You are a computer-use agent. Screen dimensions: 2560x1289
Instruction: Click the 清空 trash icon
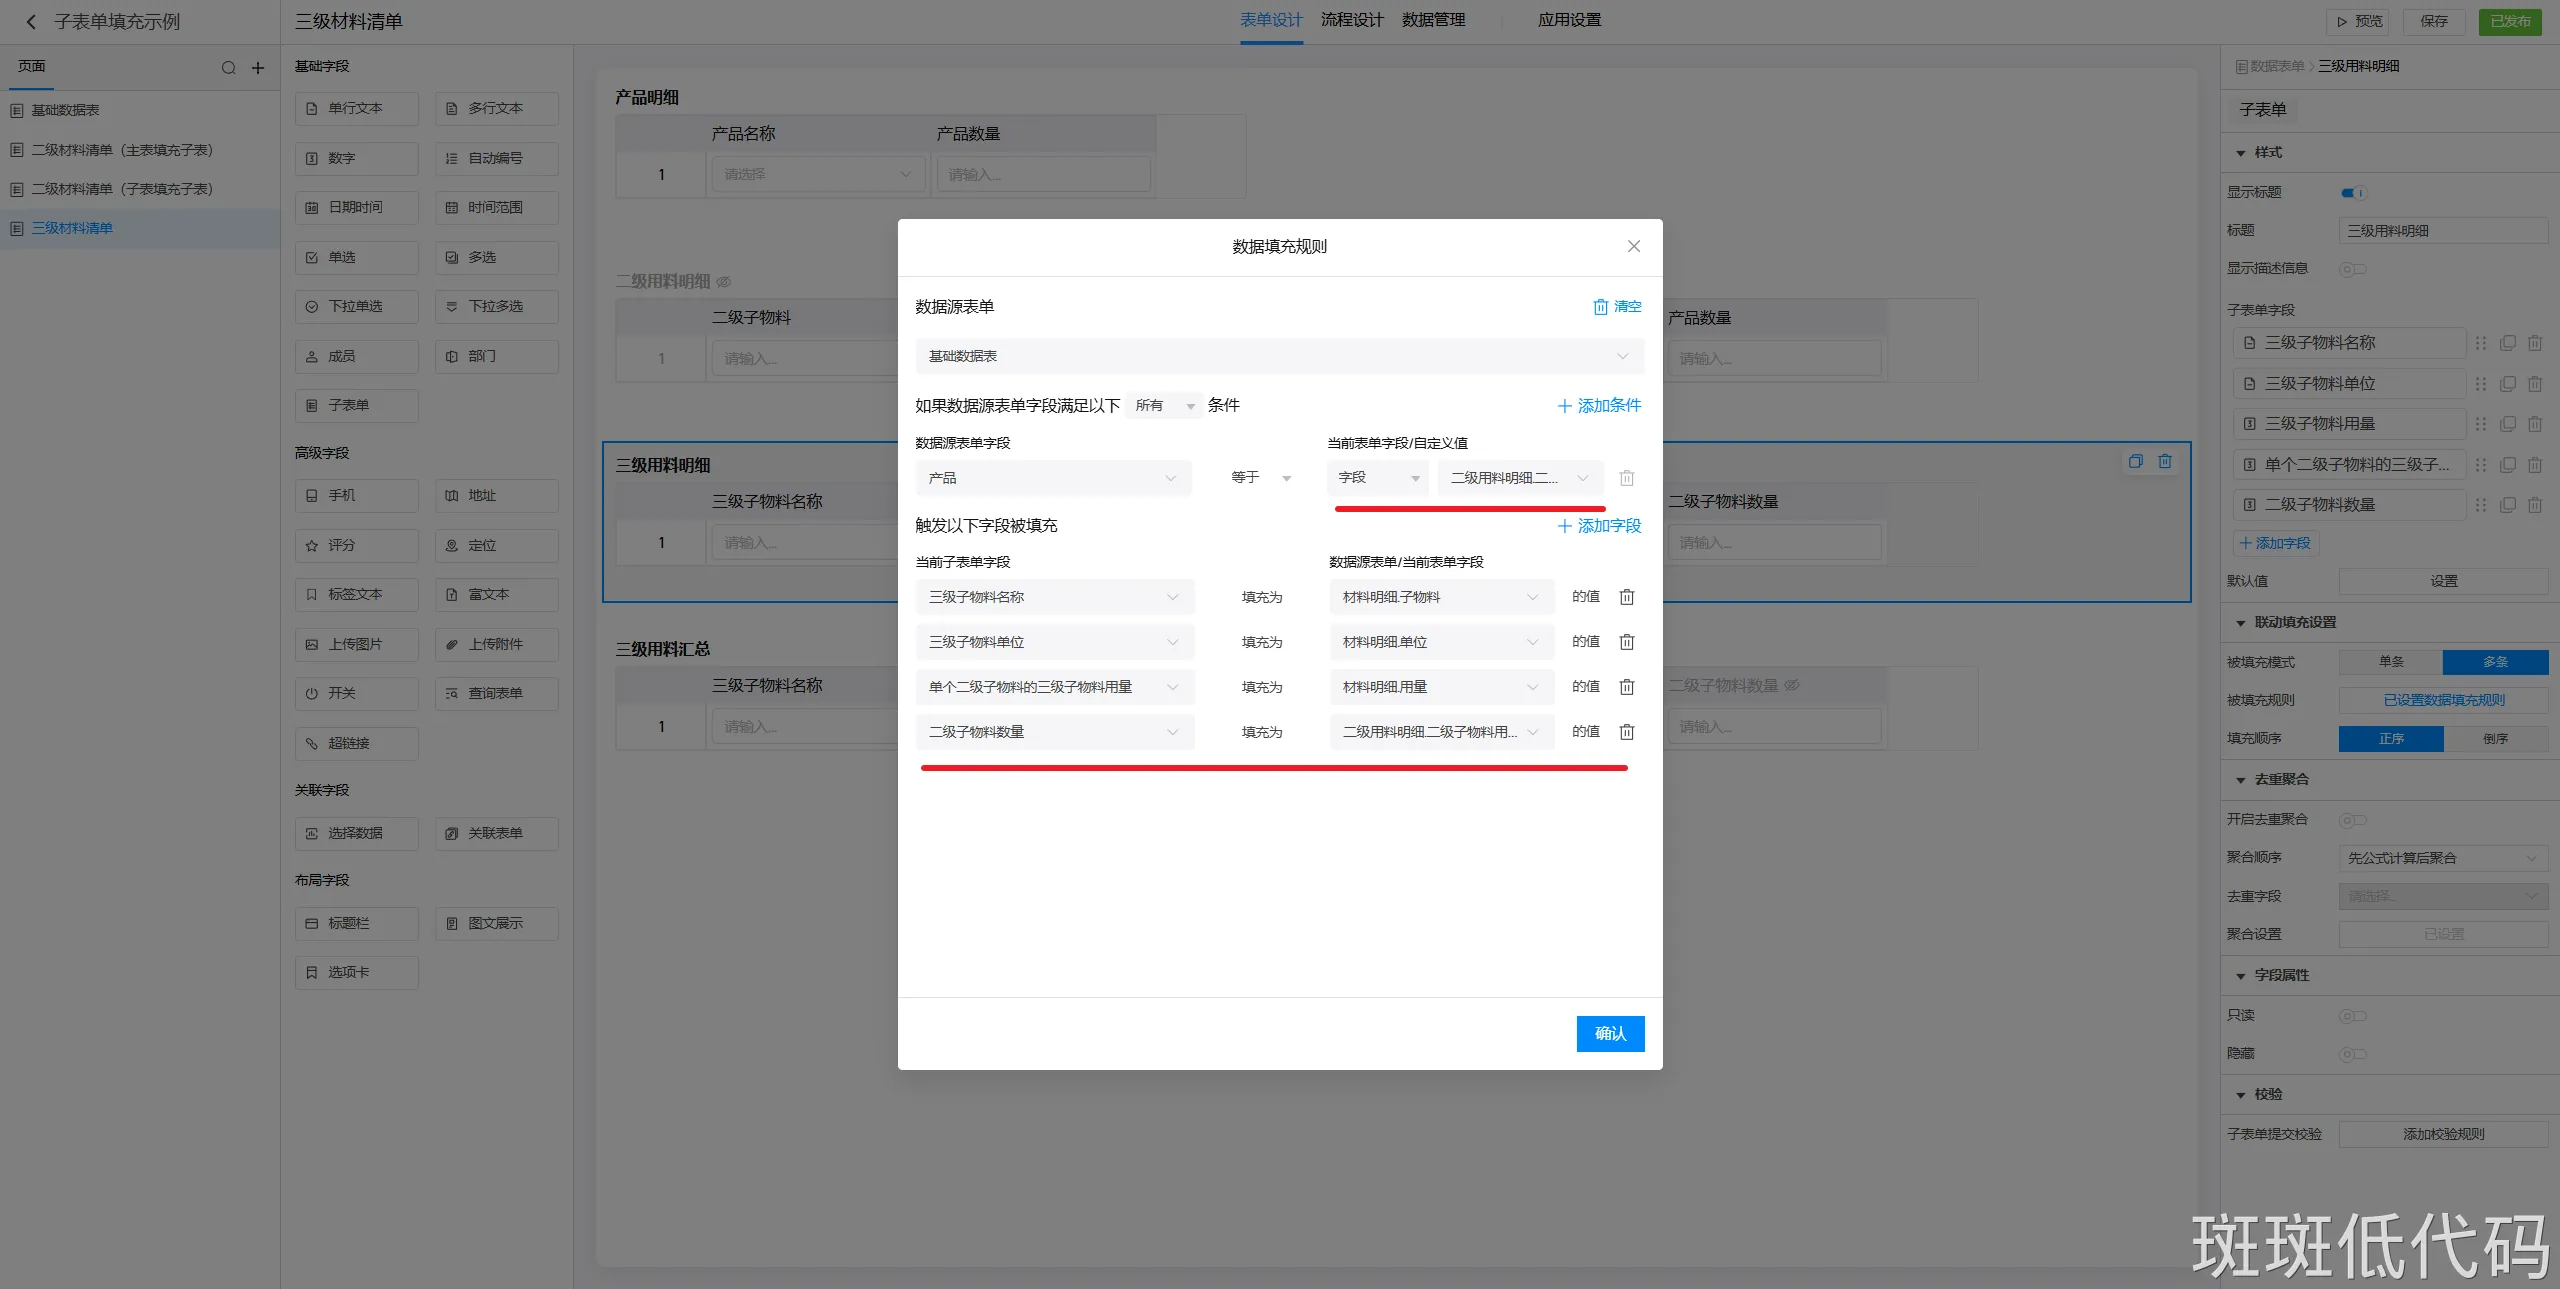pos(1601,307)
